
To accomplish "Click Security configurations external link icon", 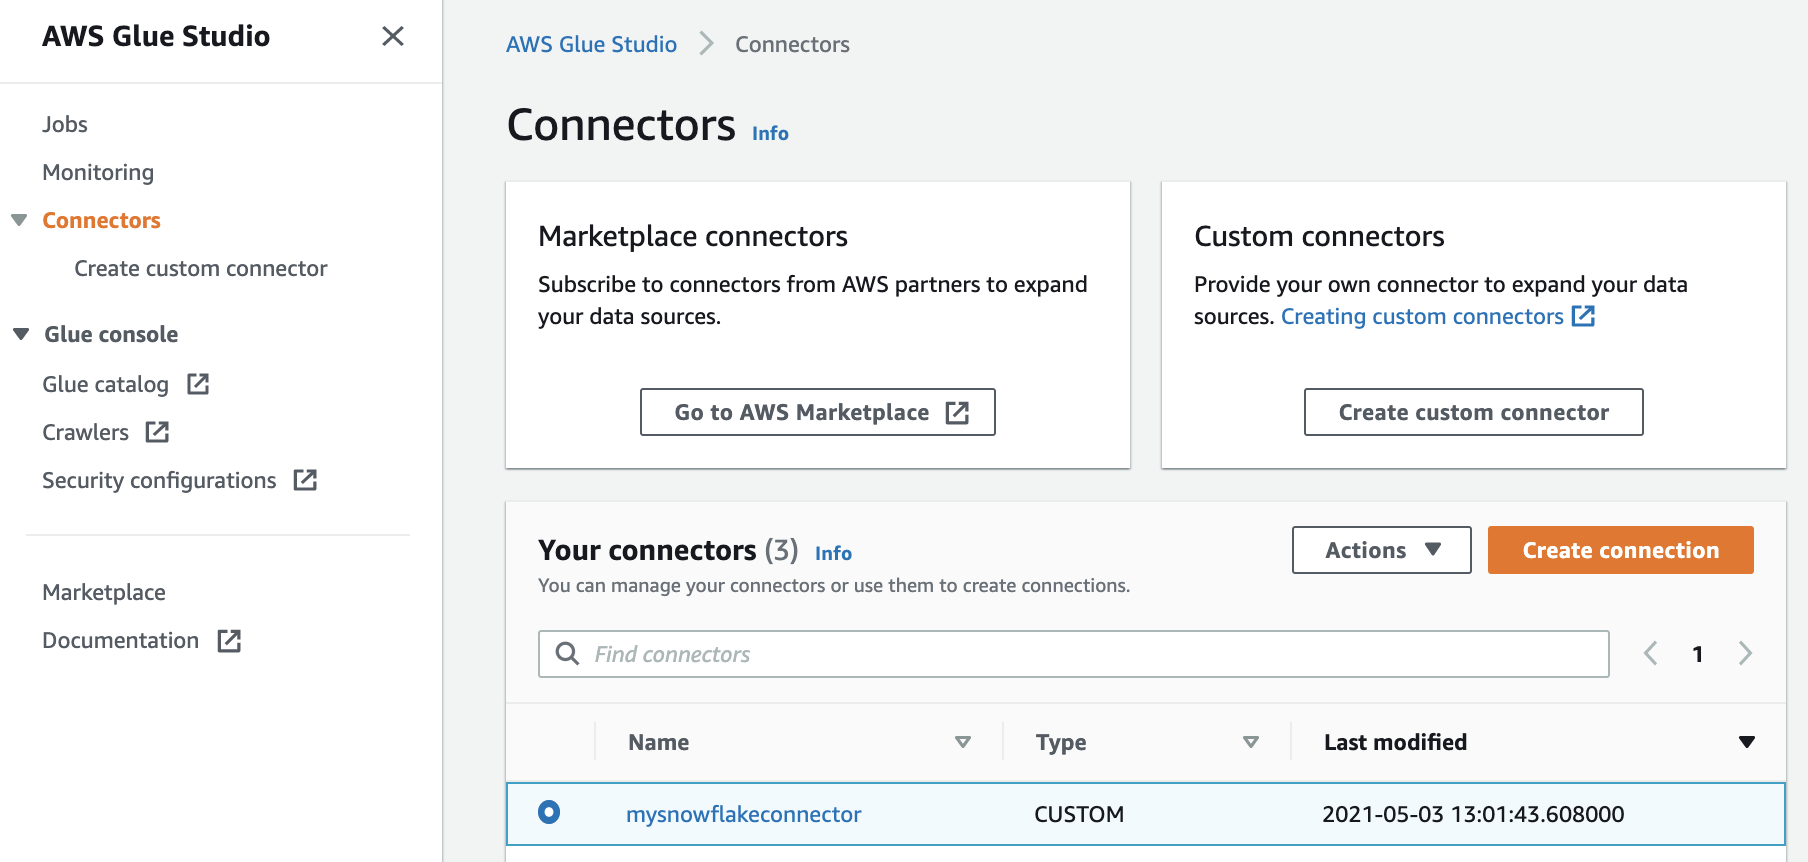I will click(305, 480).
